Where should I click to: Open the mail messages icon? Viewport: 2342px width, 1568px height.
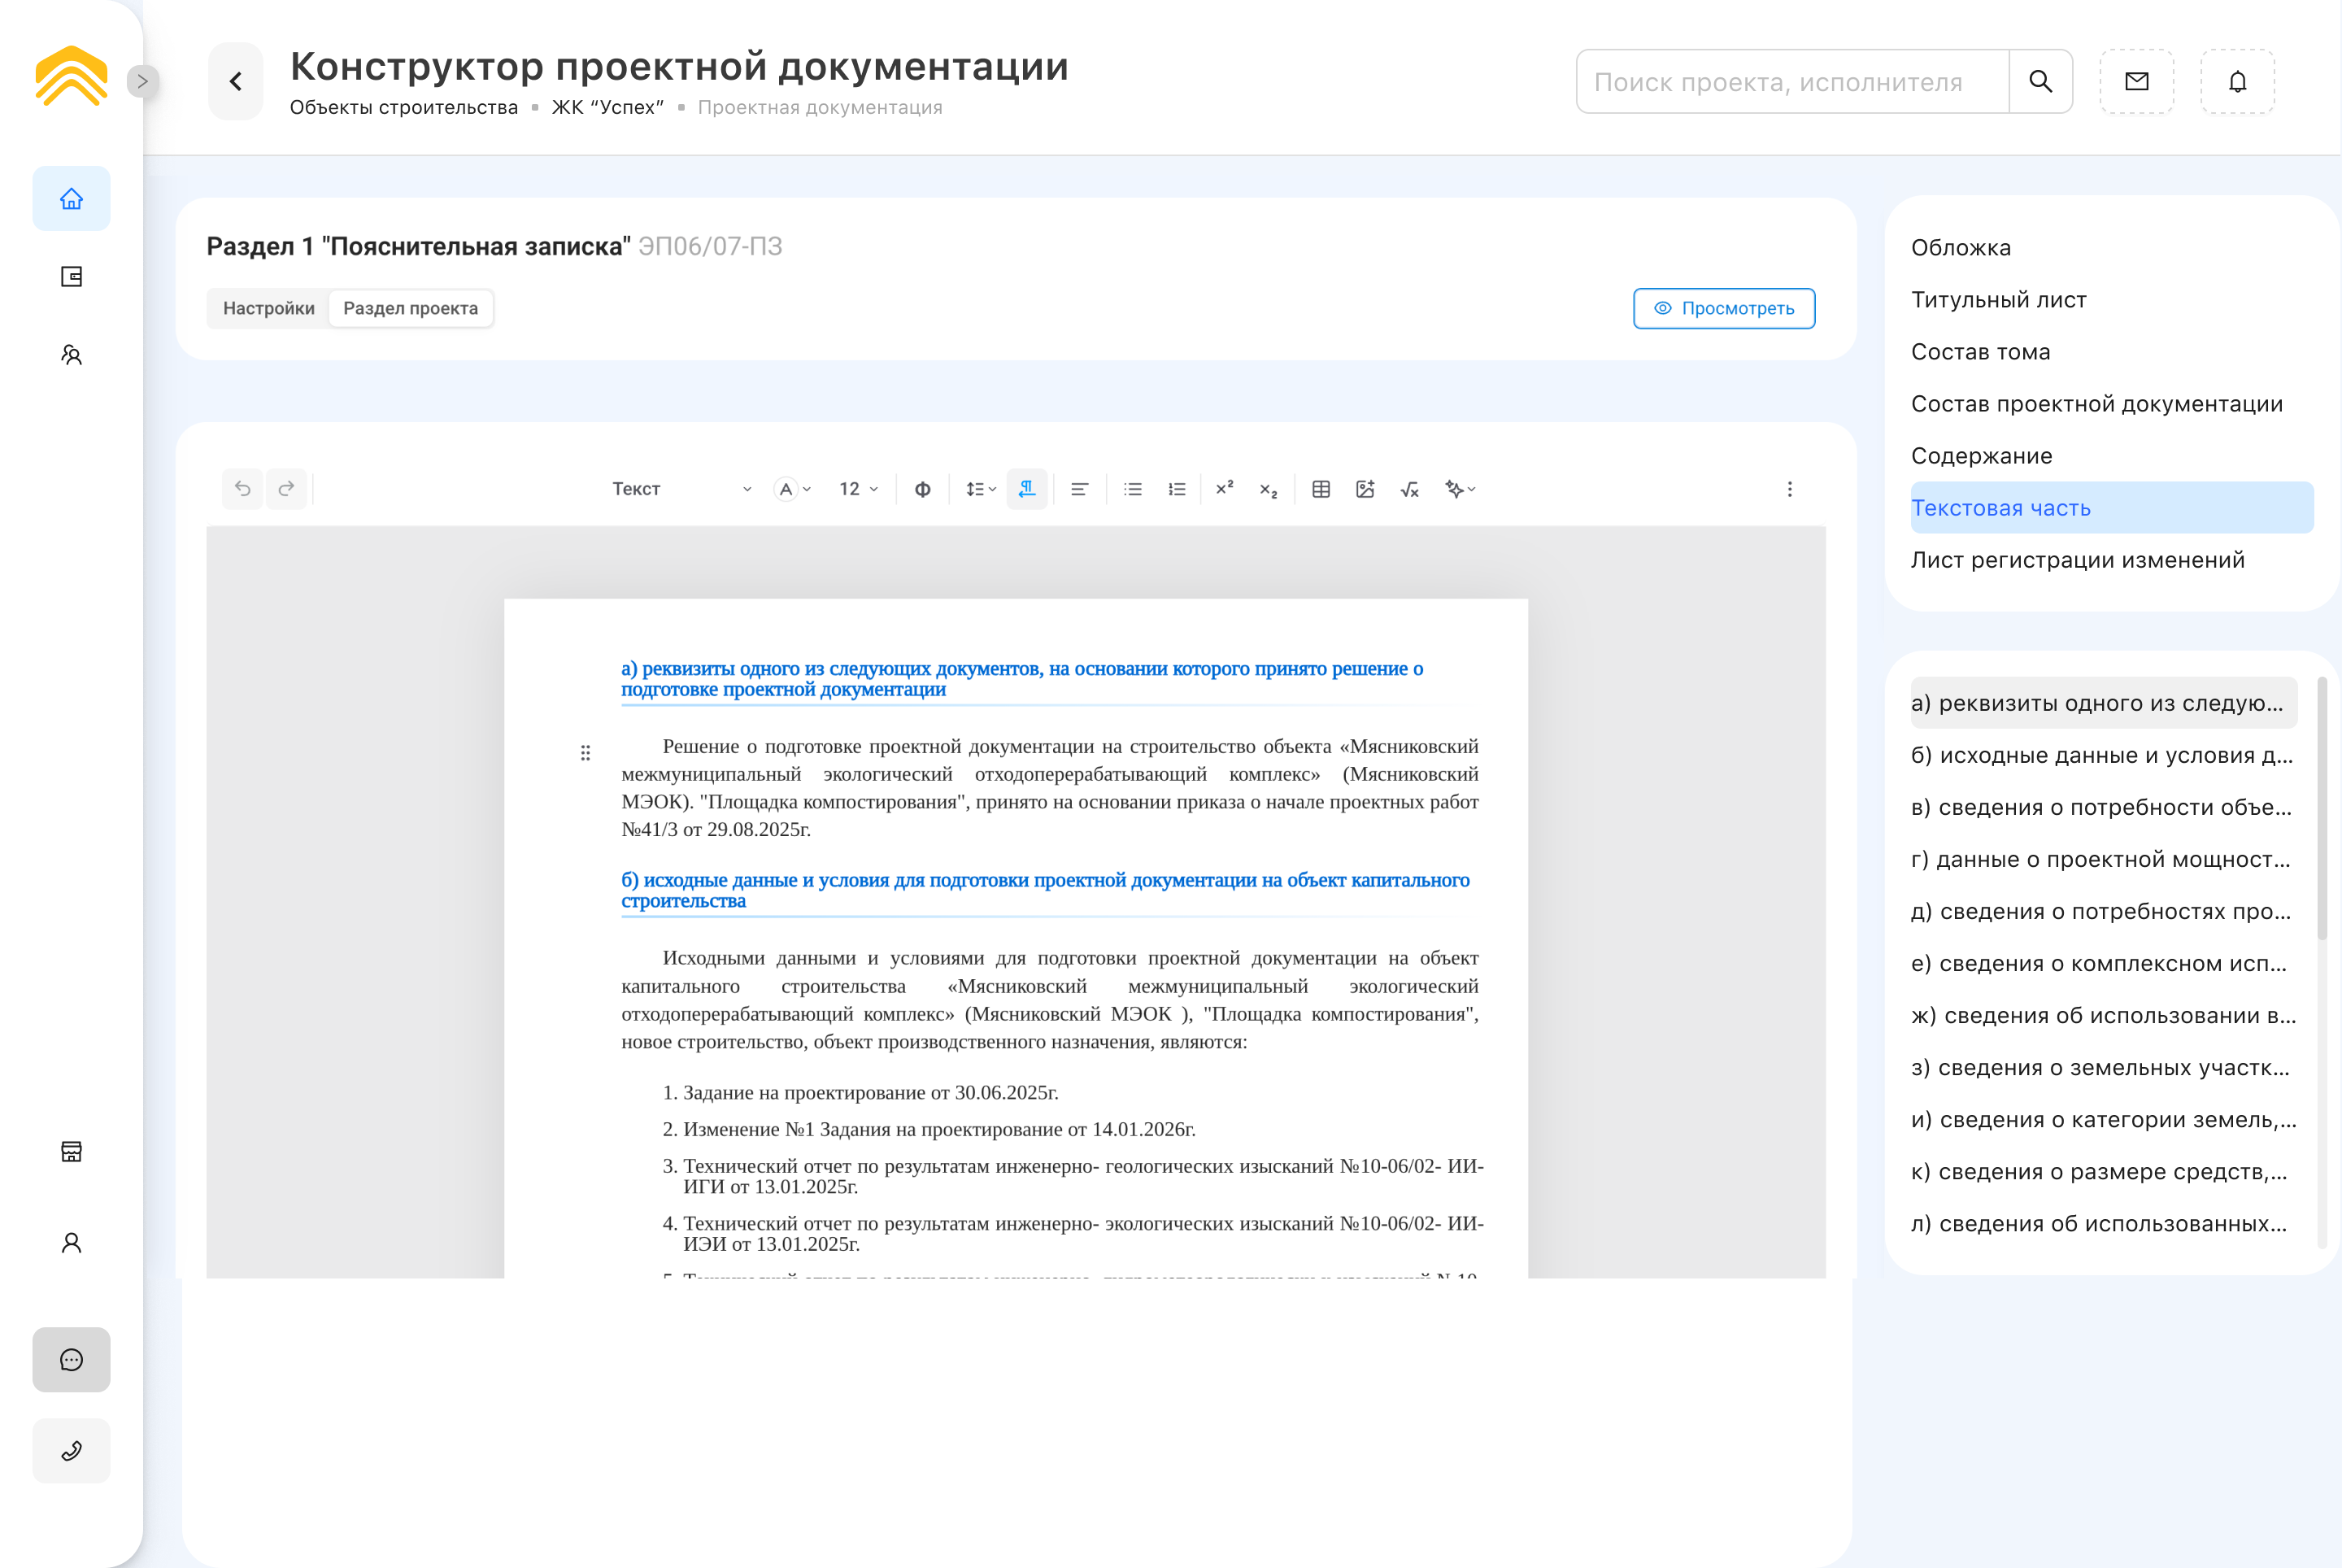click(x=2136, y=81)
